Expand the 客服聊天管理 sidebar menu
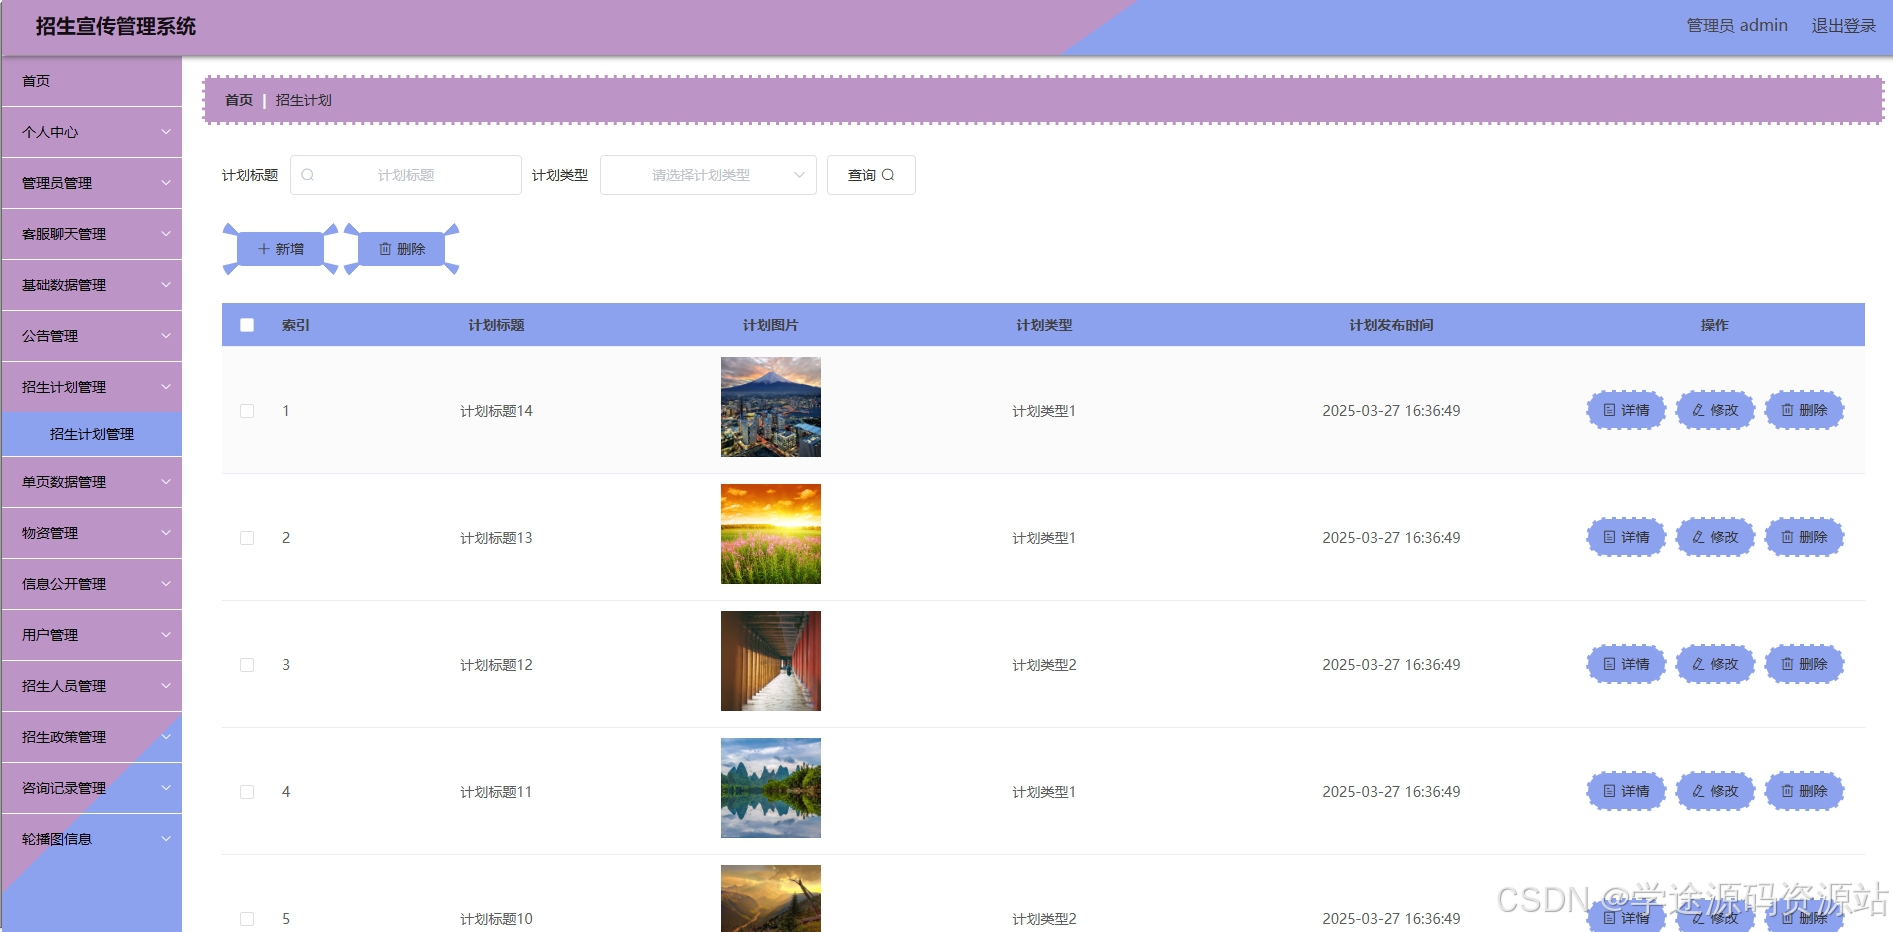 click(x=92, y=234)
